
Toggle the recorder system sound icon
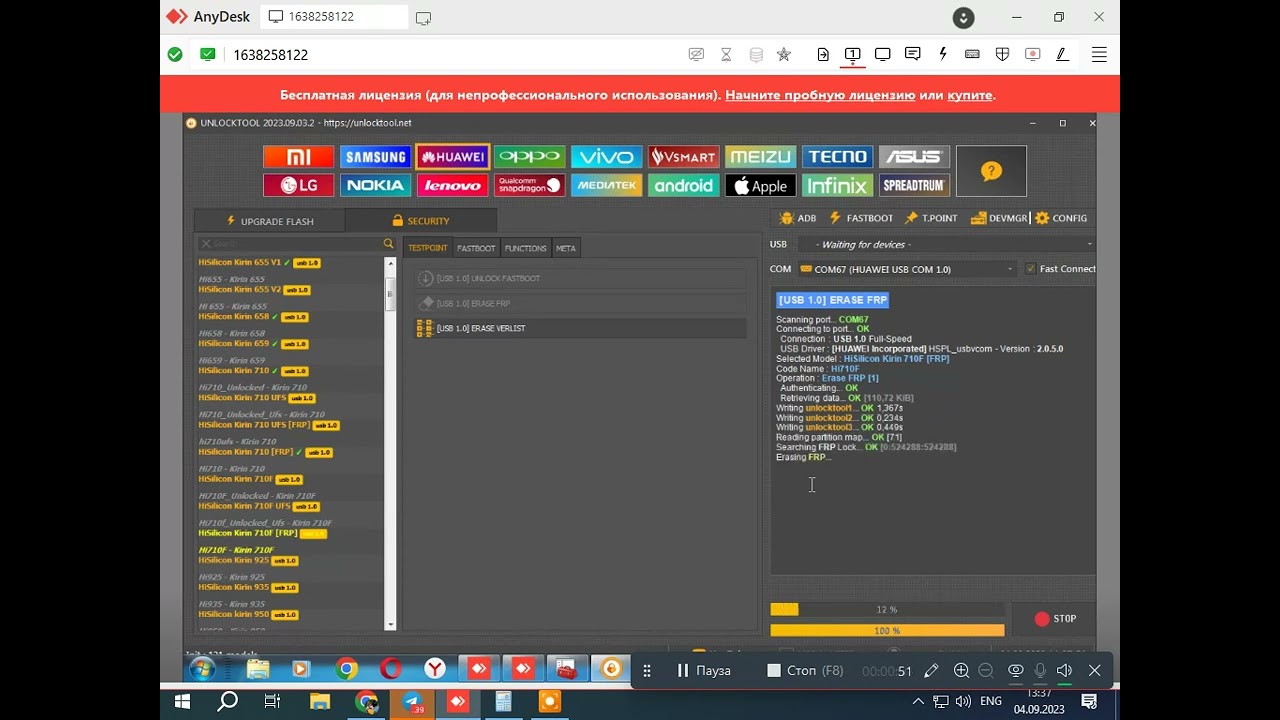pos(1064,671)
